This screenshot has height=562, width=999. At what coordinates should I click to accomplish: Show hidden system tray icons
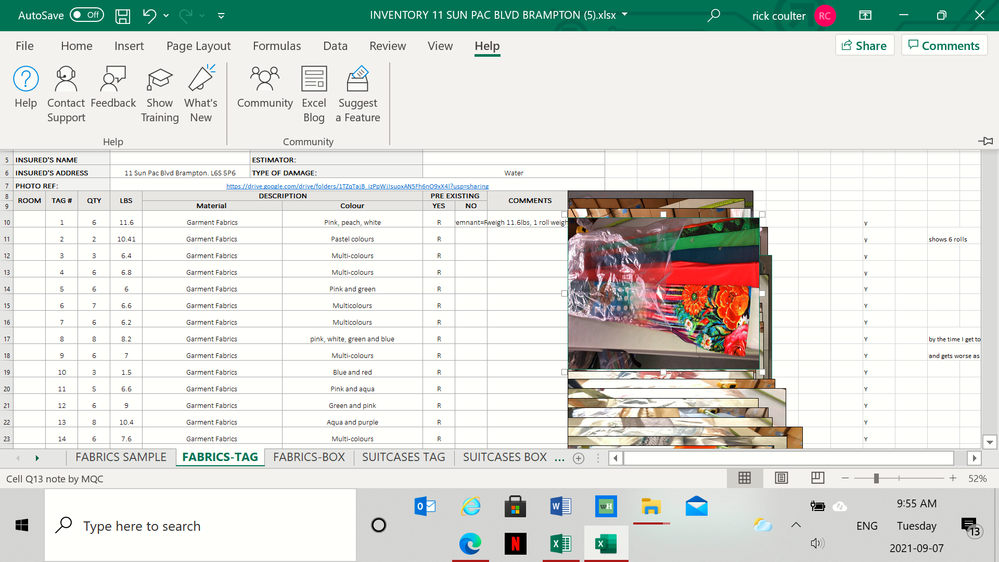pyautogui.click(x=796, y=526)
